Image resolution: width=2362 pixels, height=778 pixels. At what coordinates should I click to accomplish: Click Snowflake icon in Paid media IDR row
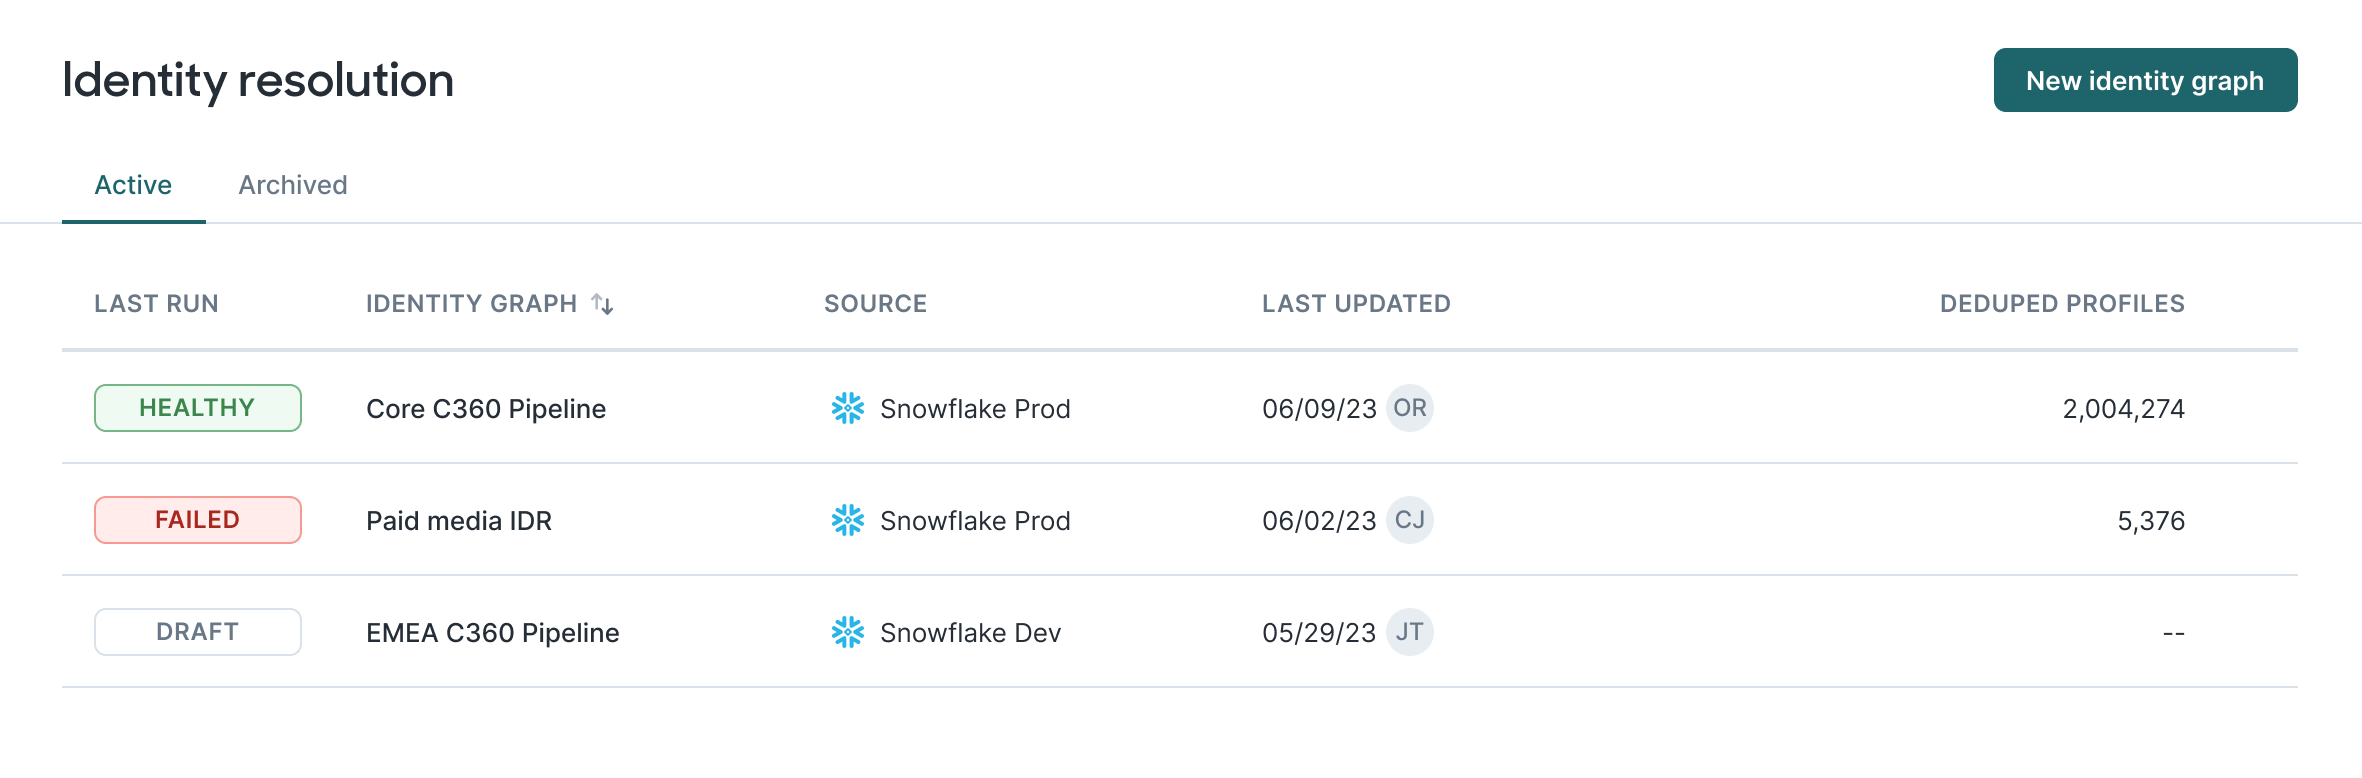click(x=847, y=520)
